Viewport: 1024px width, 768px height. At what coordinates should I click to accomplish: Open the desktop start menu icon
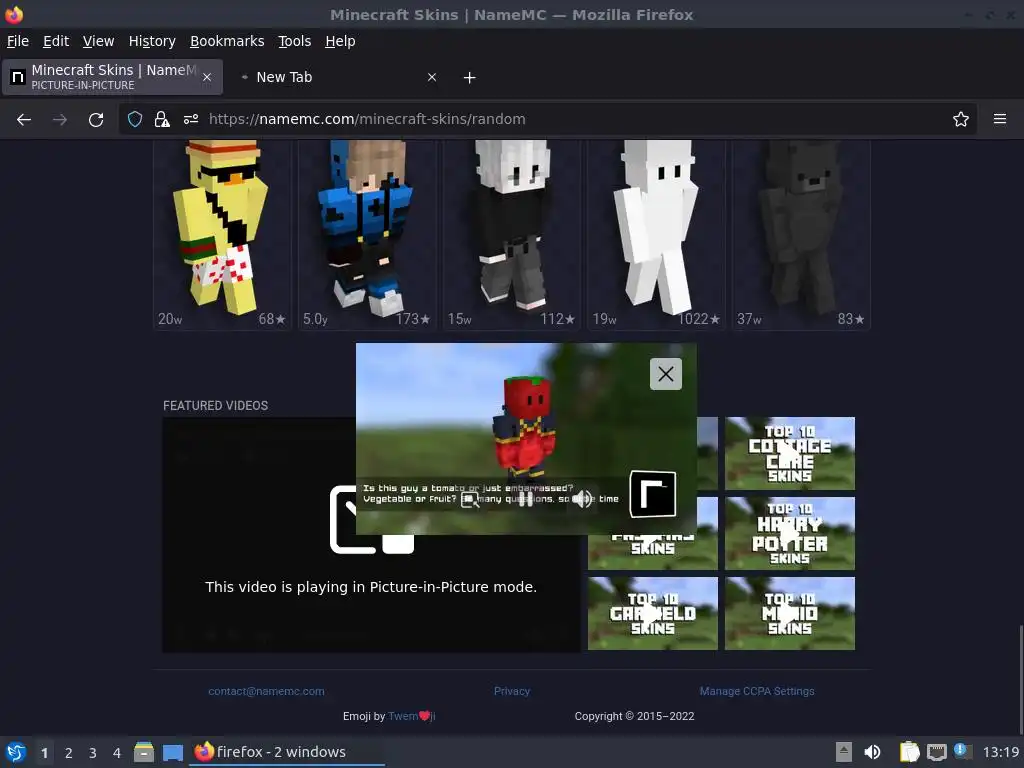[16, 752]
